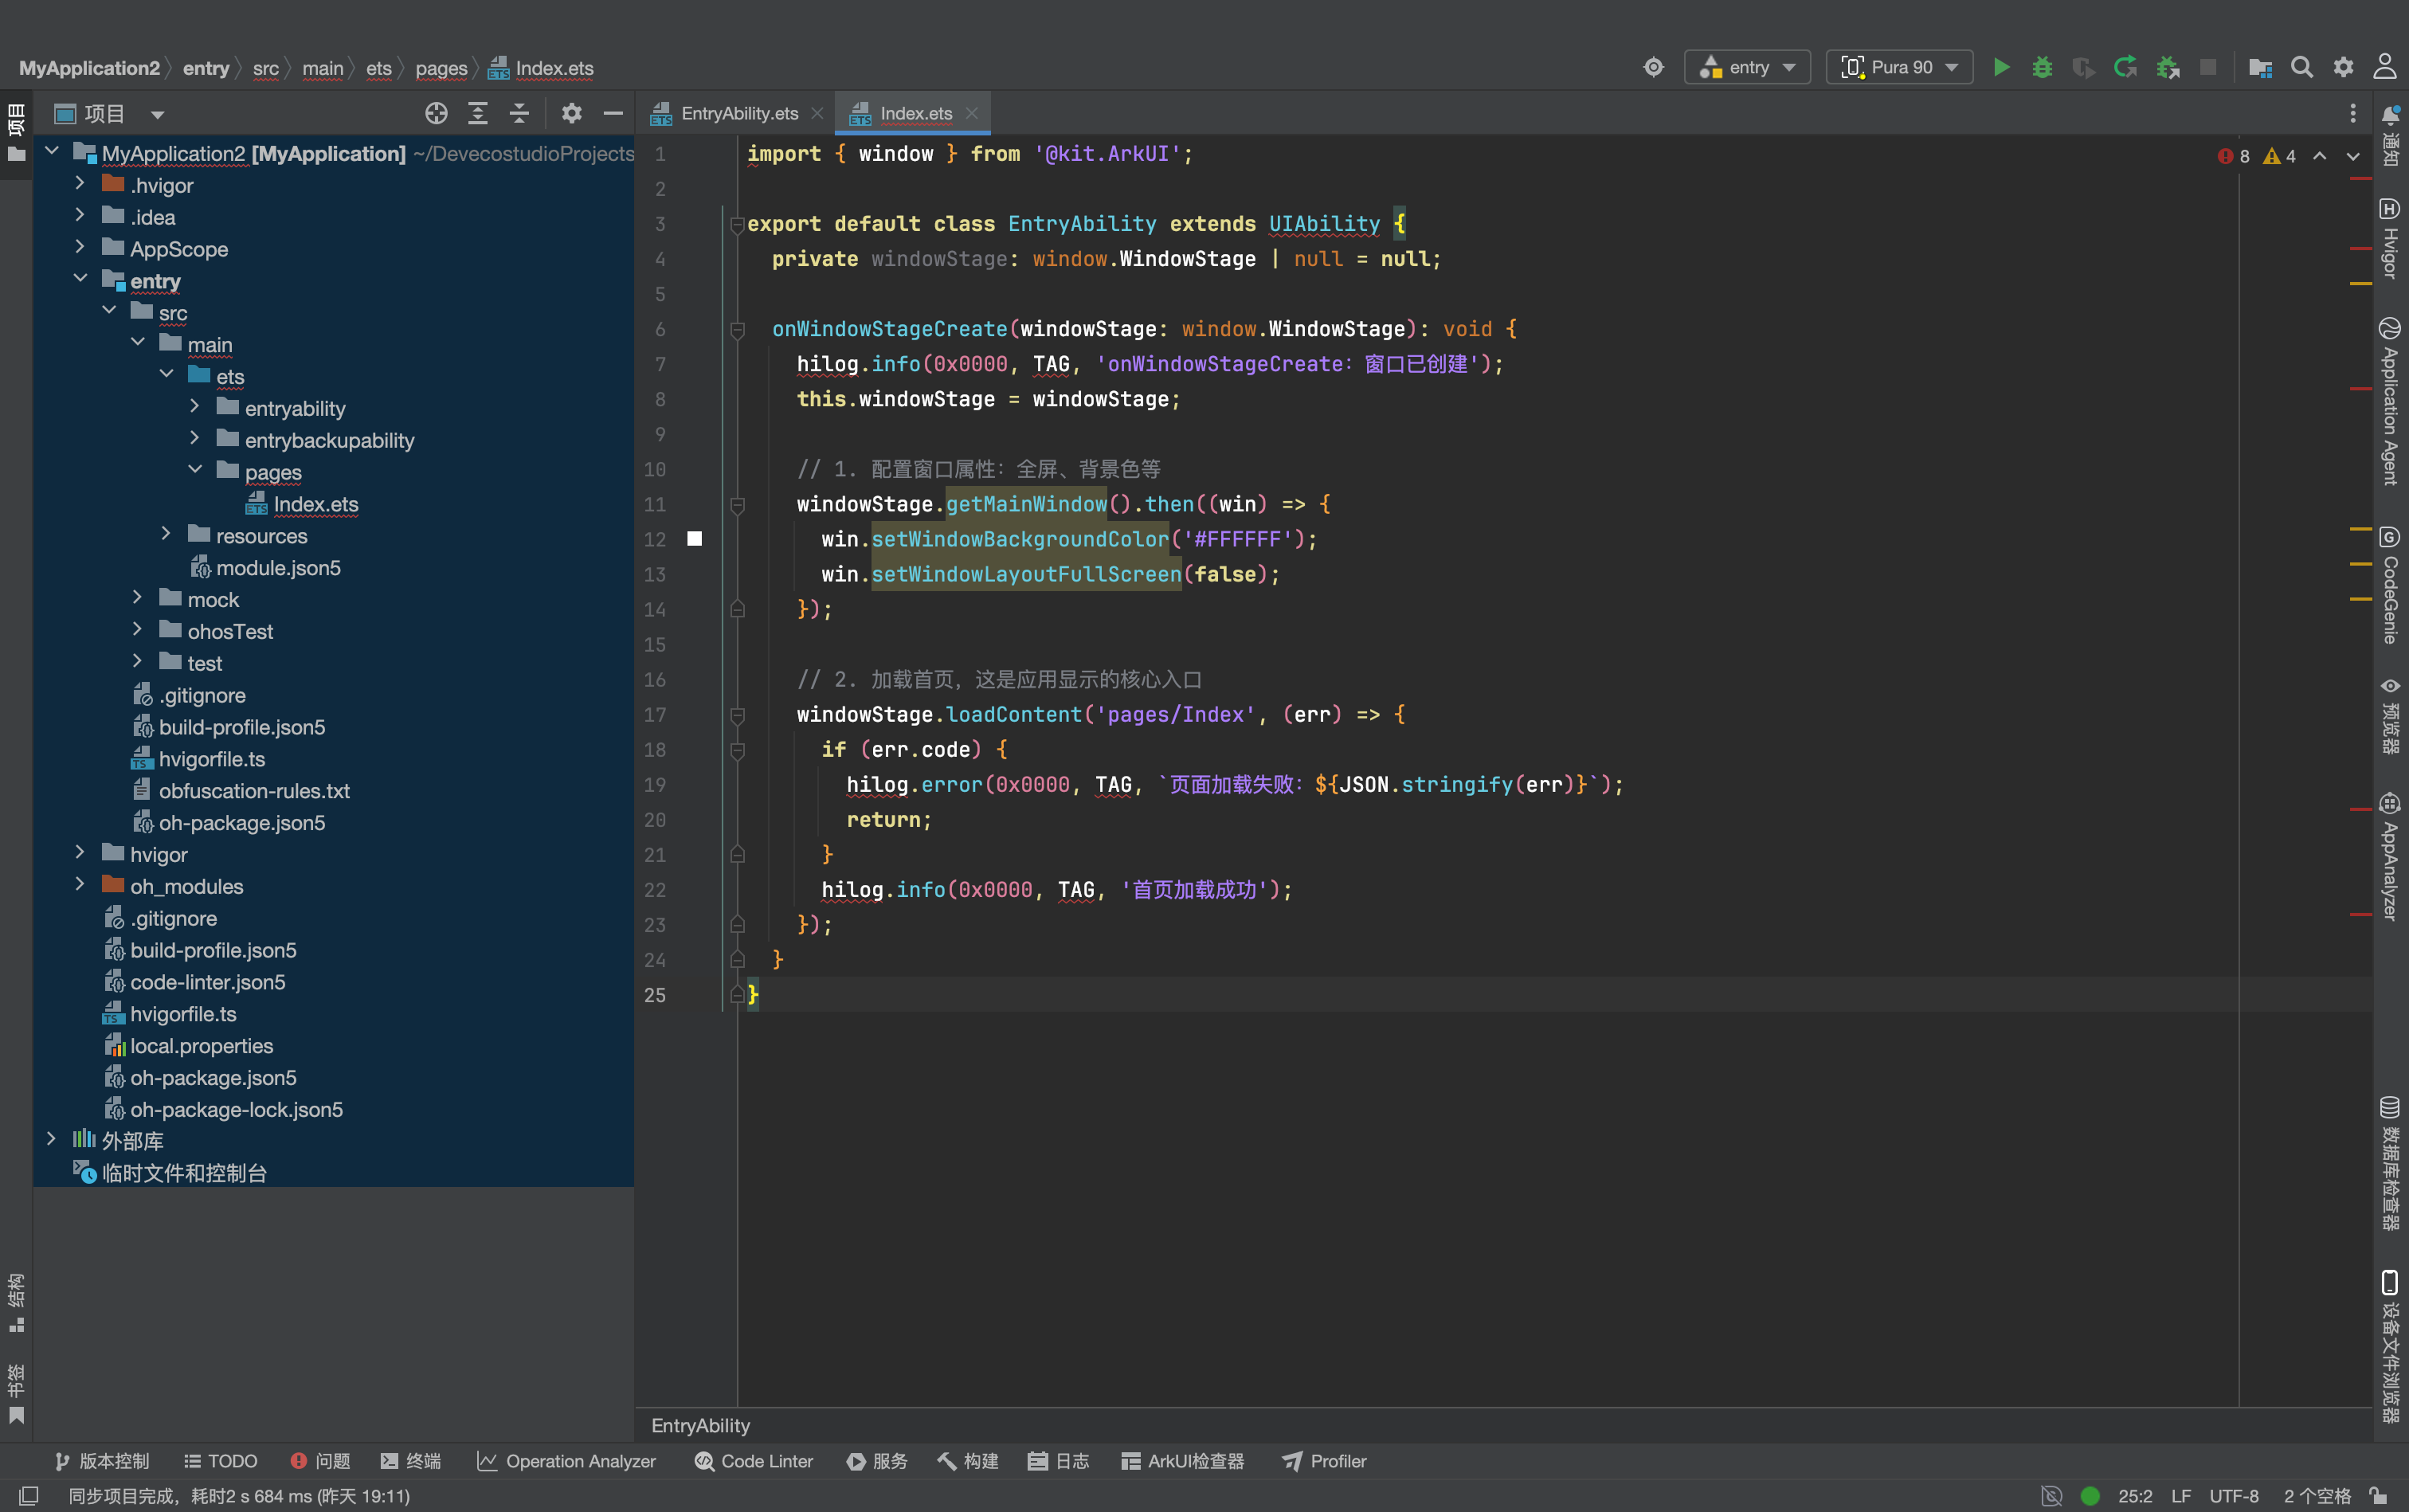Screen dimensions: 2409x1512
Task: Toggle fold at the if err.code line
Action: click(737, 750)
